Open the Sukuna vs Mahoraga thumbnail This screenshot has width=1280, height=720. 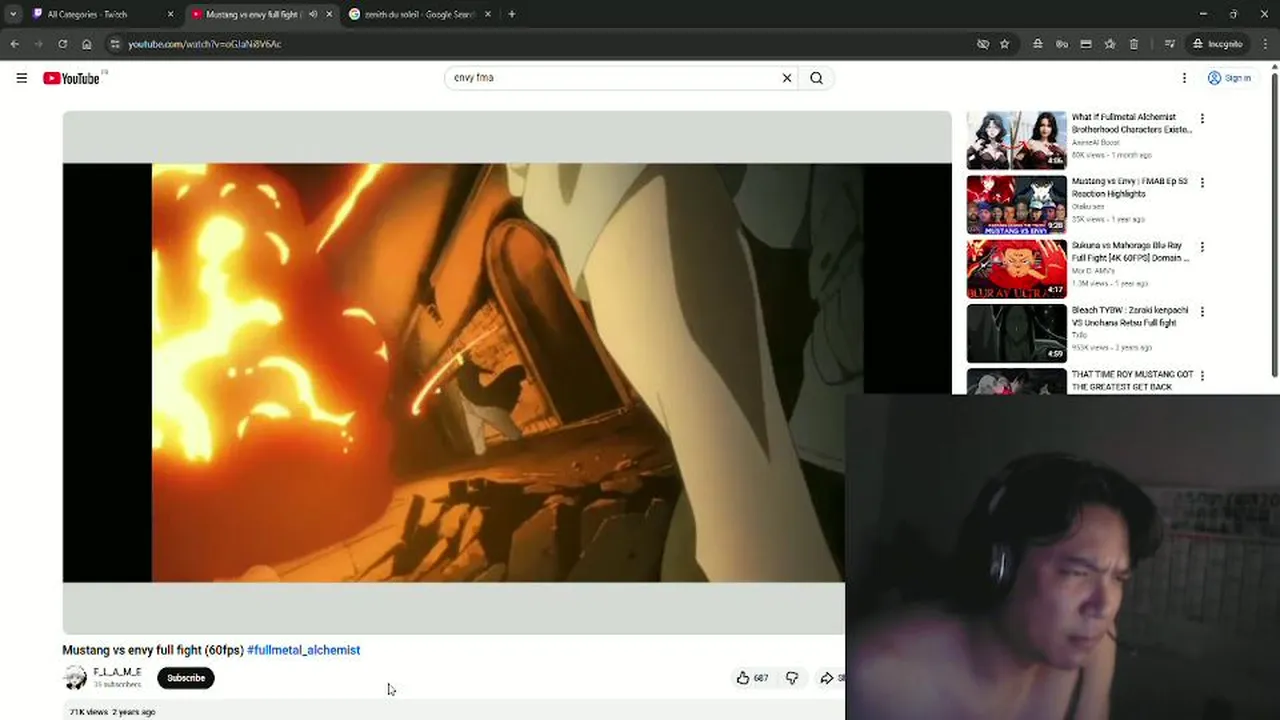pos(1016,269)
